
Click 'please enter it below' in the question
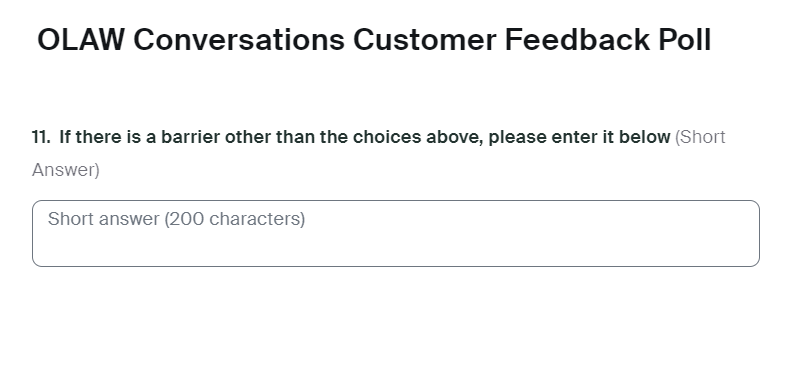pos(579,137)
